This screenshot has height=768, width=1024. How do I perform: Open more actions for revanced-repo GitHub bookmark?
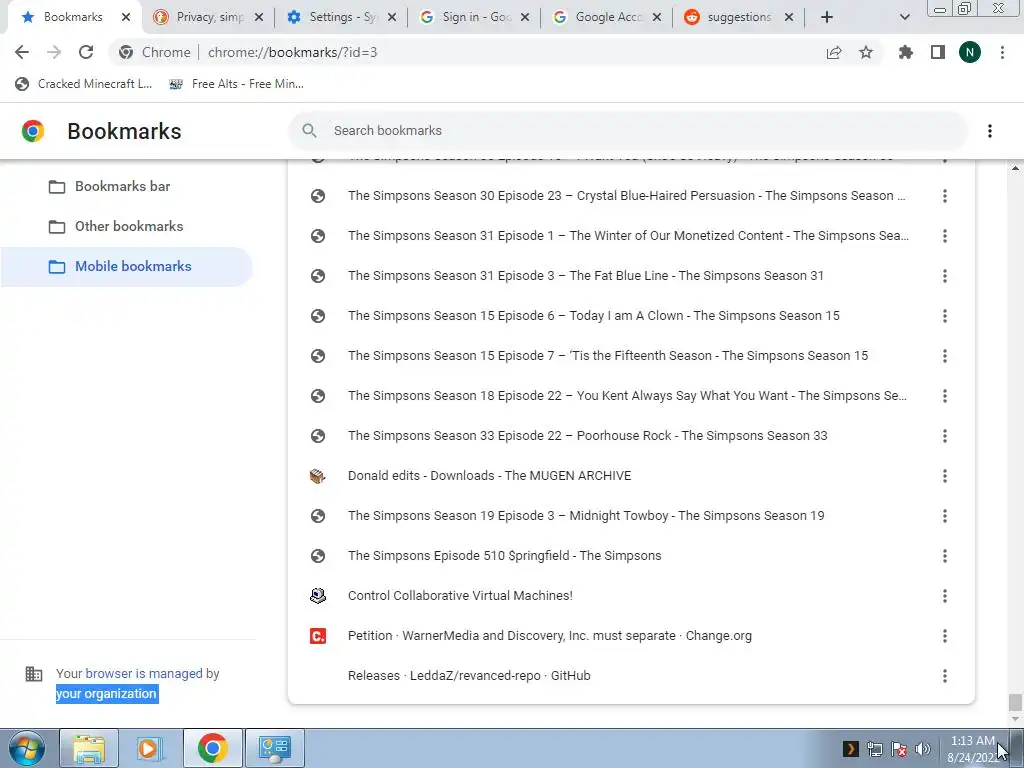point(945,676)
